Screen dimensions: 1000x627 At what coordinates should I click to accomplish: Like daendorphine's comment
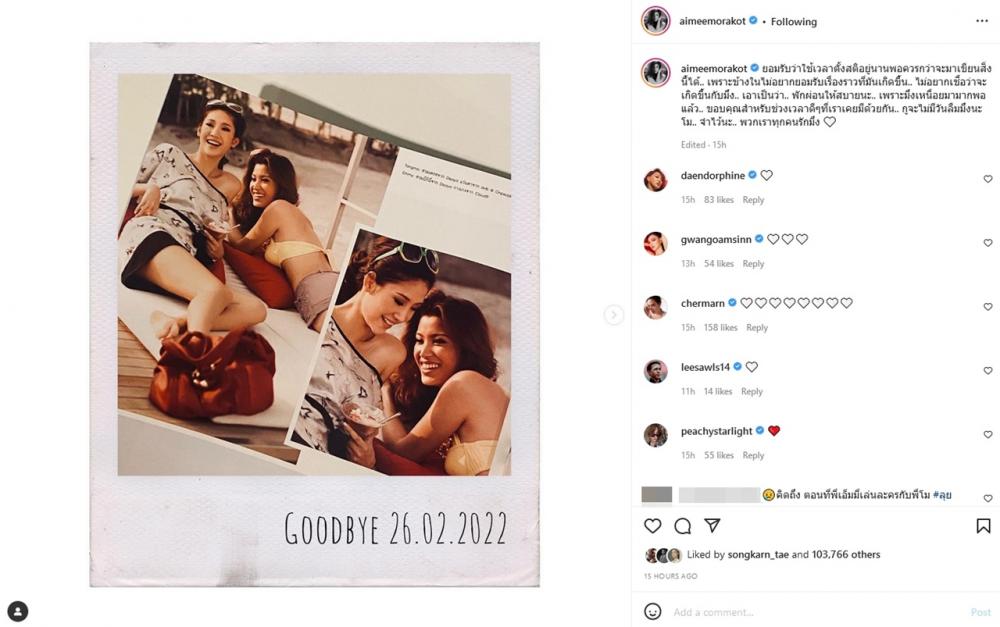(x=988, y=179)
